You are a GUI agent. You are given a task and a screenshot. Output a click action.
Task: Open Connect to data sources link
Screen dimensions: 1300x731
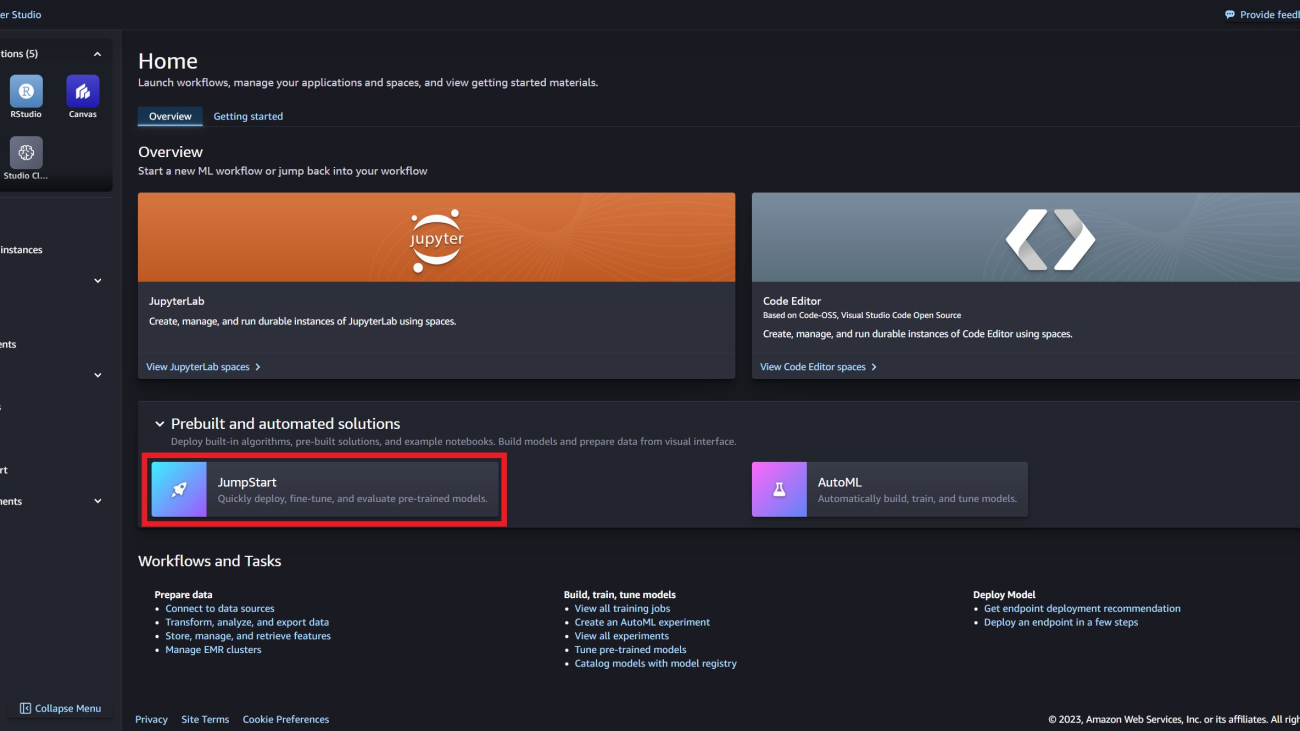(x=220, y=608)
